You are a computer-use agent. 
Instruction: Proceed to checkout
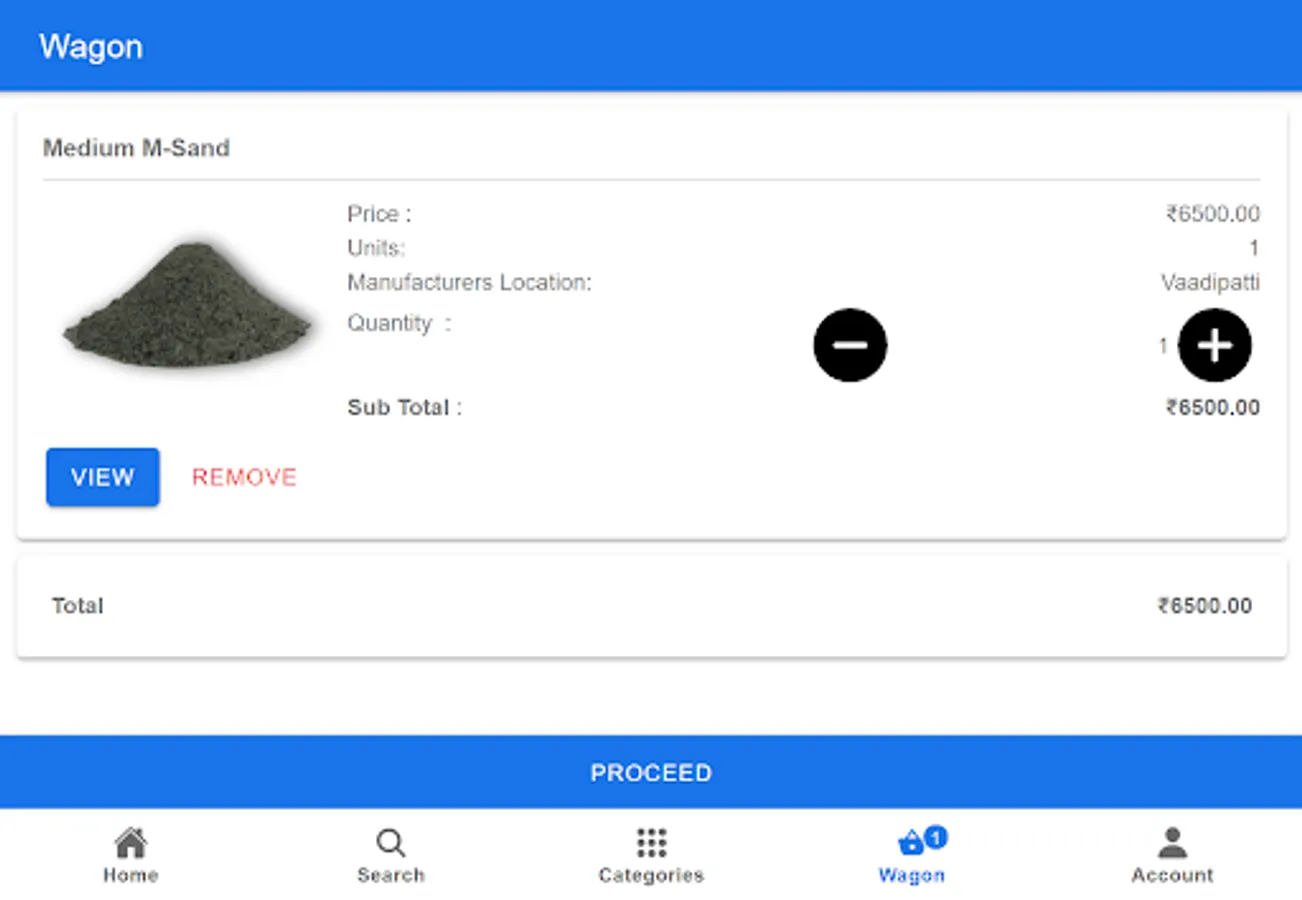[x=651, y=772]
